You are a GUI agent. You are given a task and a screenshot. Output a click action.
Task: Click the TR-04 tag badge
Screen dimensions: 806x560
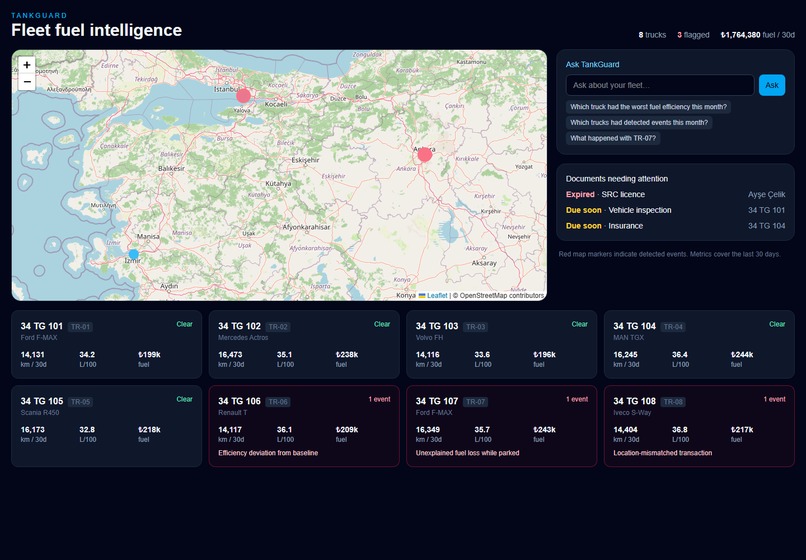click(x=673, y=327)
